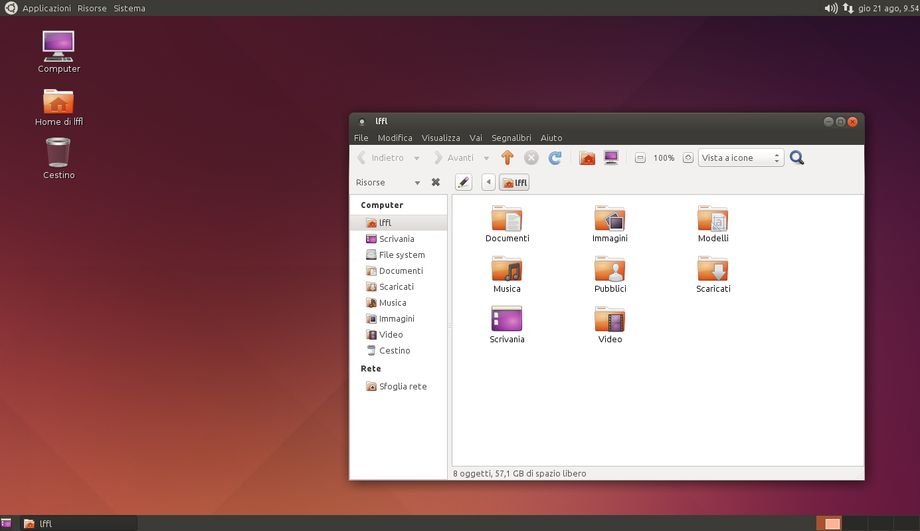Screen dimensions: 920x531
Task: Open the Cestino icon on the desktop
Action: [x=58, y=158]
